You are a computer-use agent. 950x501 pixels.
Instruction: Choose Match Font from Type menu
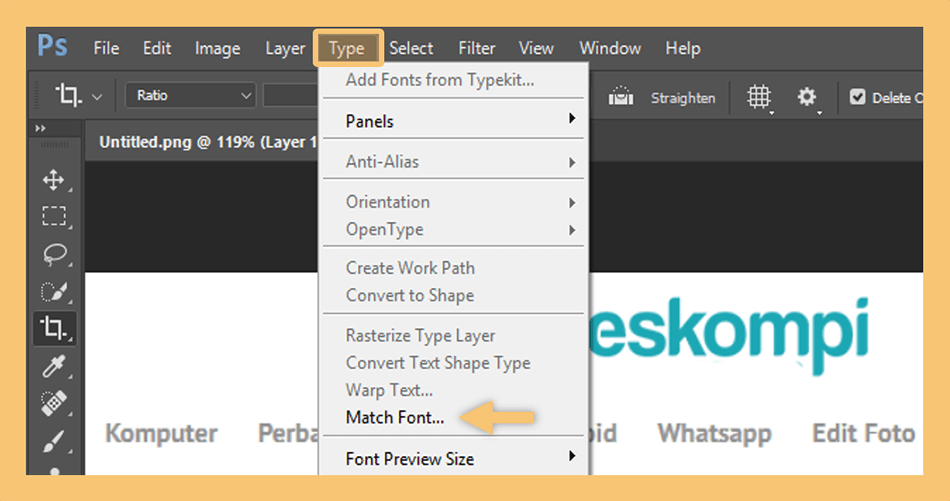(x=394, y=417)
